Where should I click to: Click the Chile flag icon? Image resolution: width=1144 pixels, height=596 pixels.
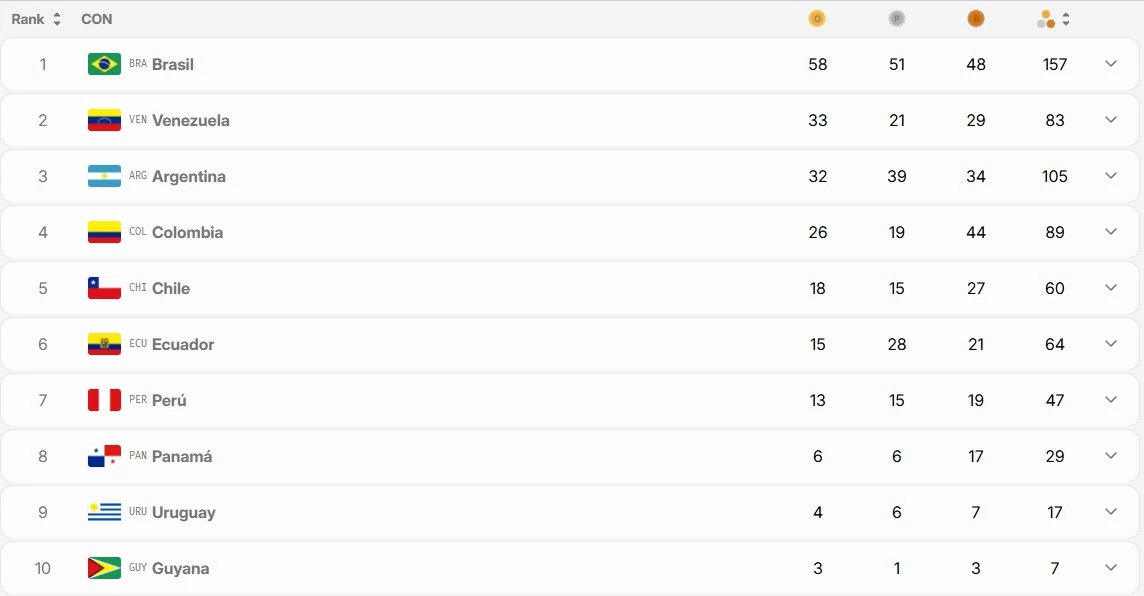click(x=104, y=288)
